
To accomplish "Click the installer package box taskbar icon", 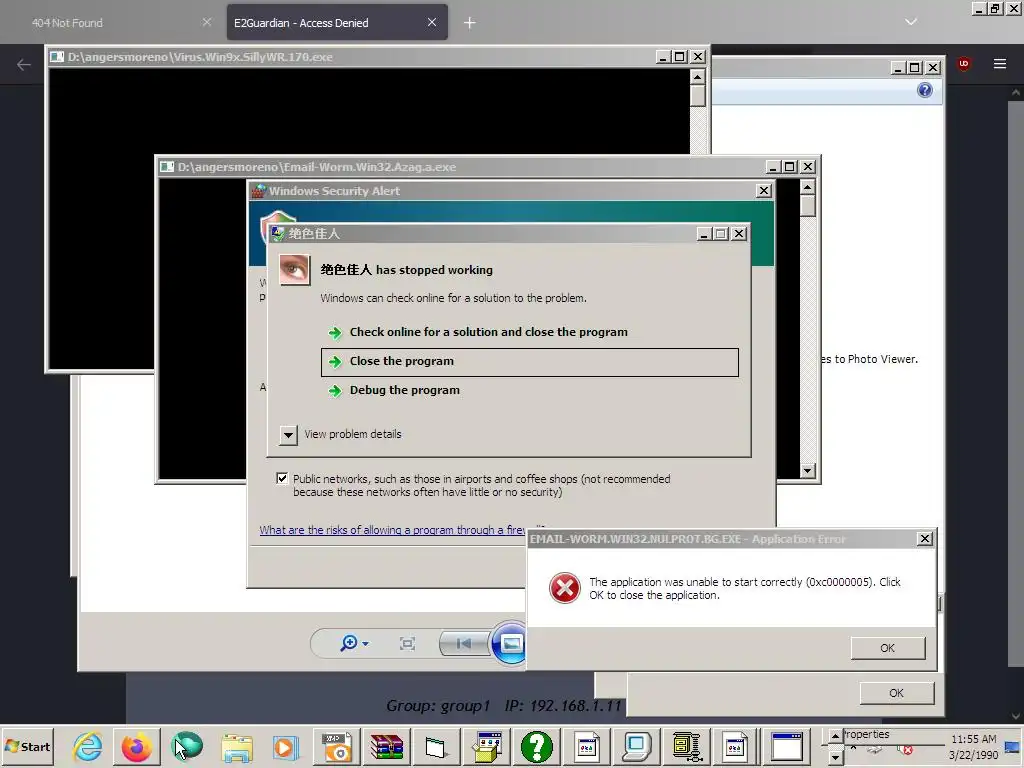I will (x=487, y=747).
